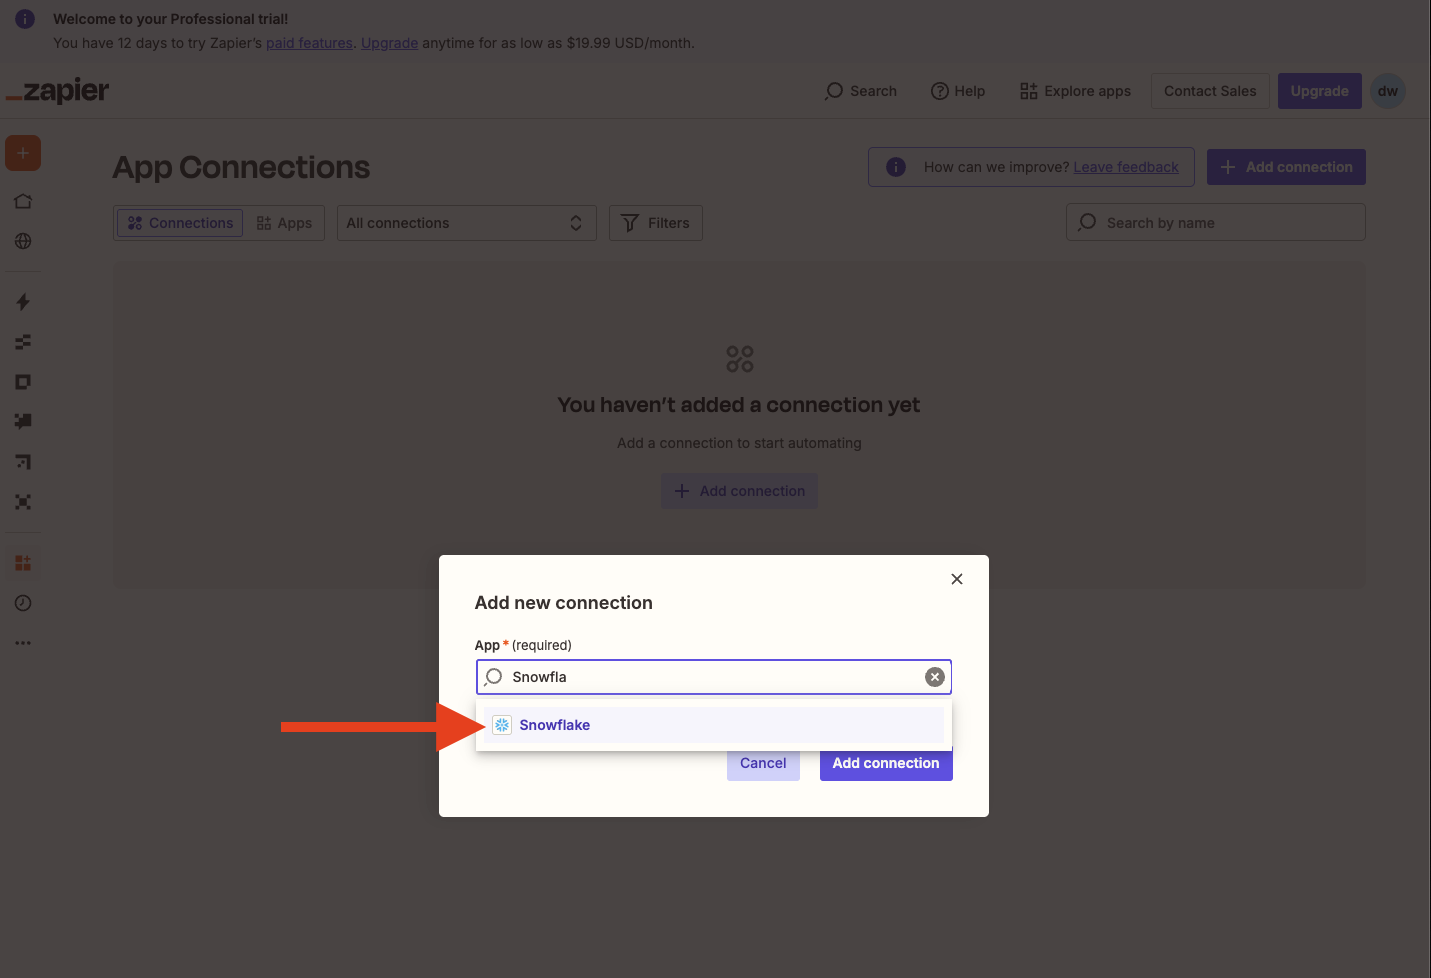The height and width of the screenshot is (978, 1431).
Task: Open the Leave feedback link
Action: point(1126,167)
